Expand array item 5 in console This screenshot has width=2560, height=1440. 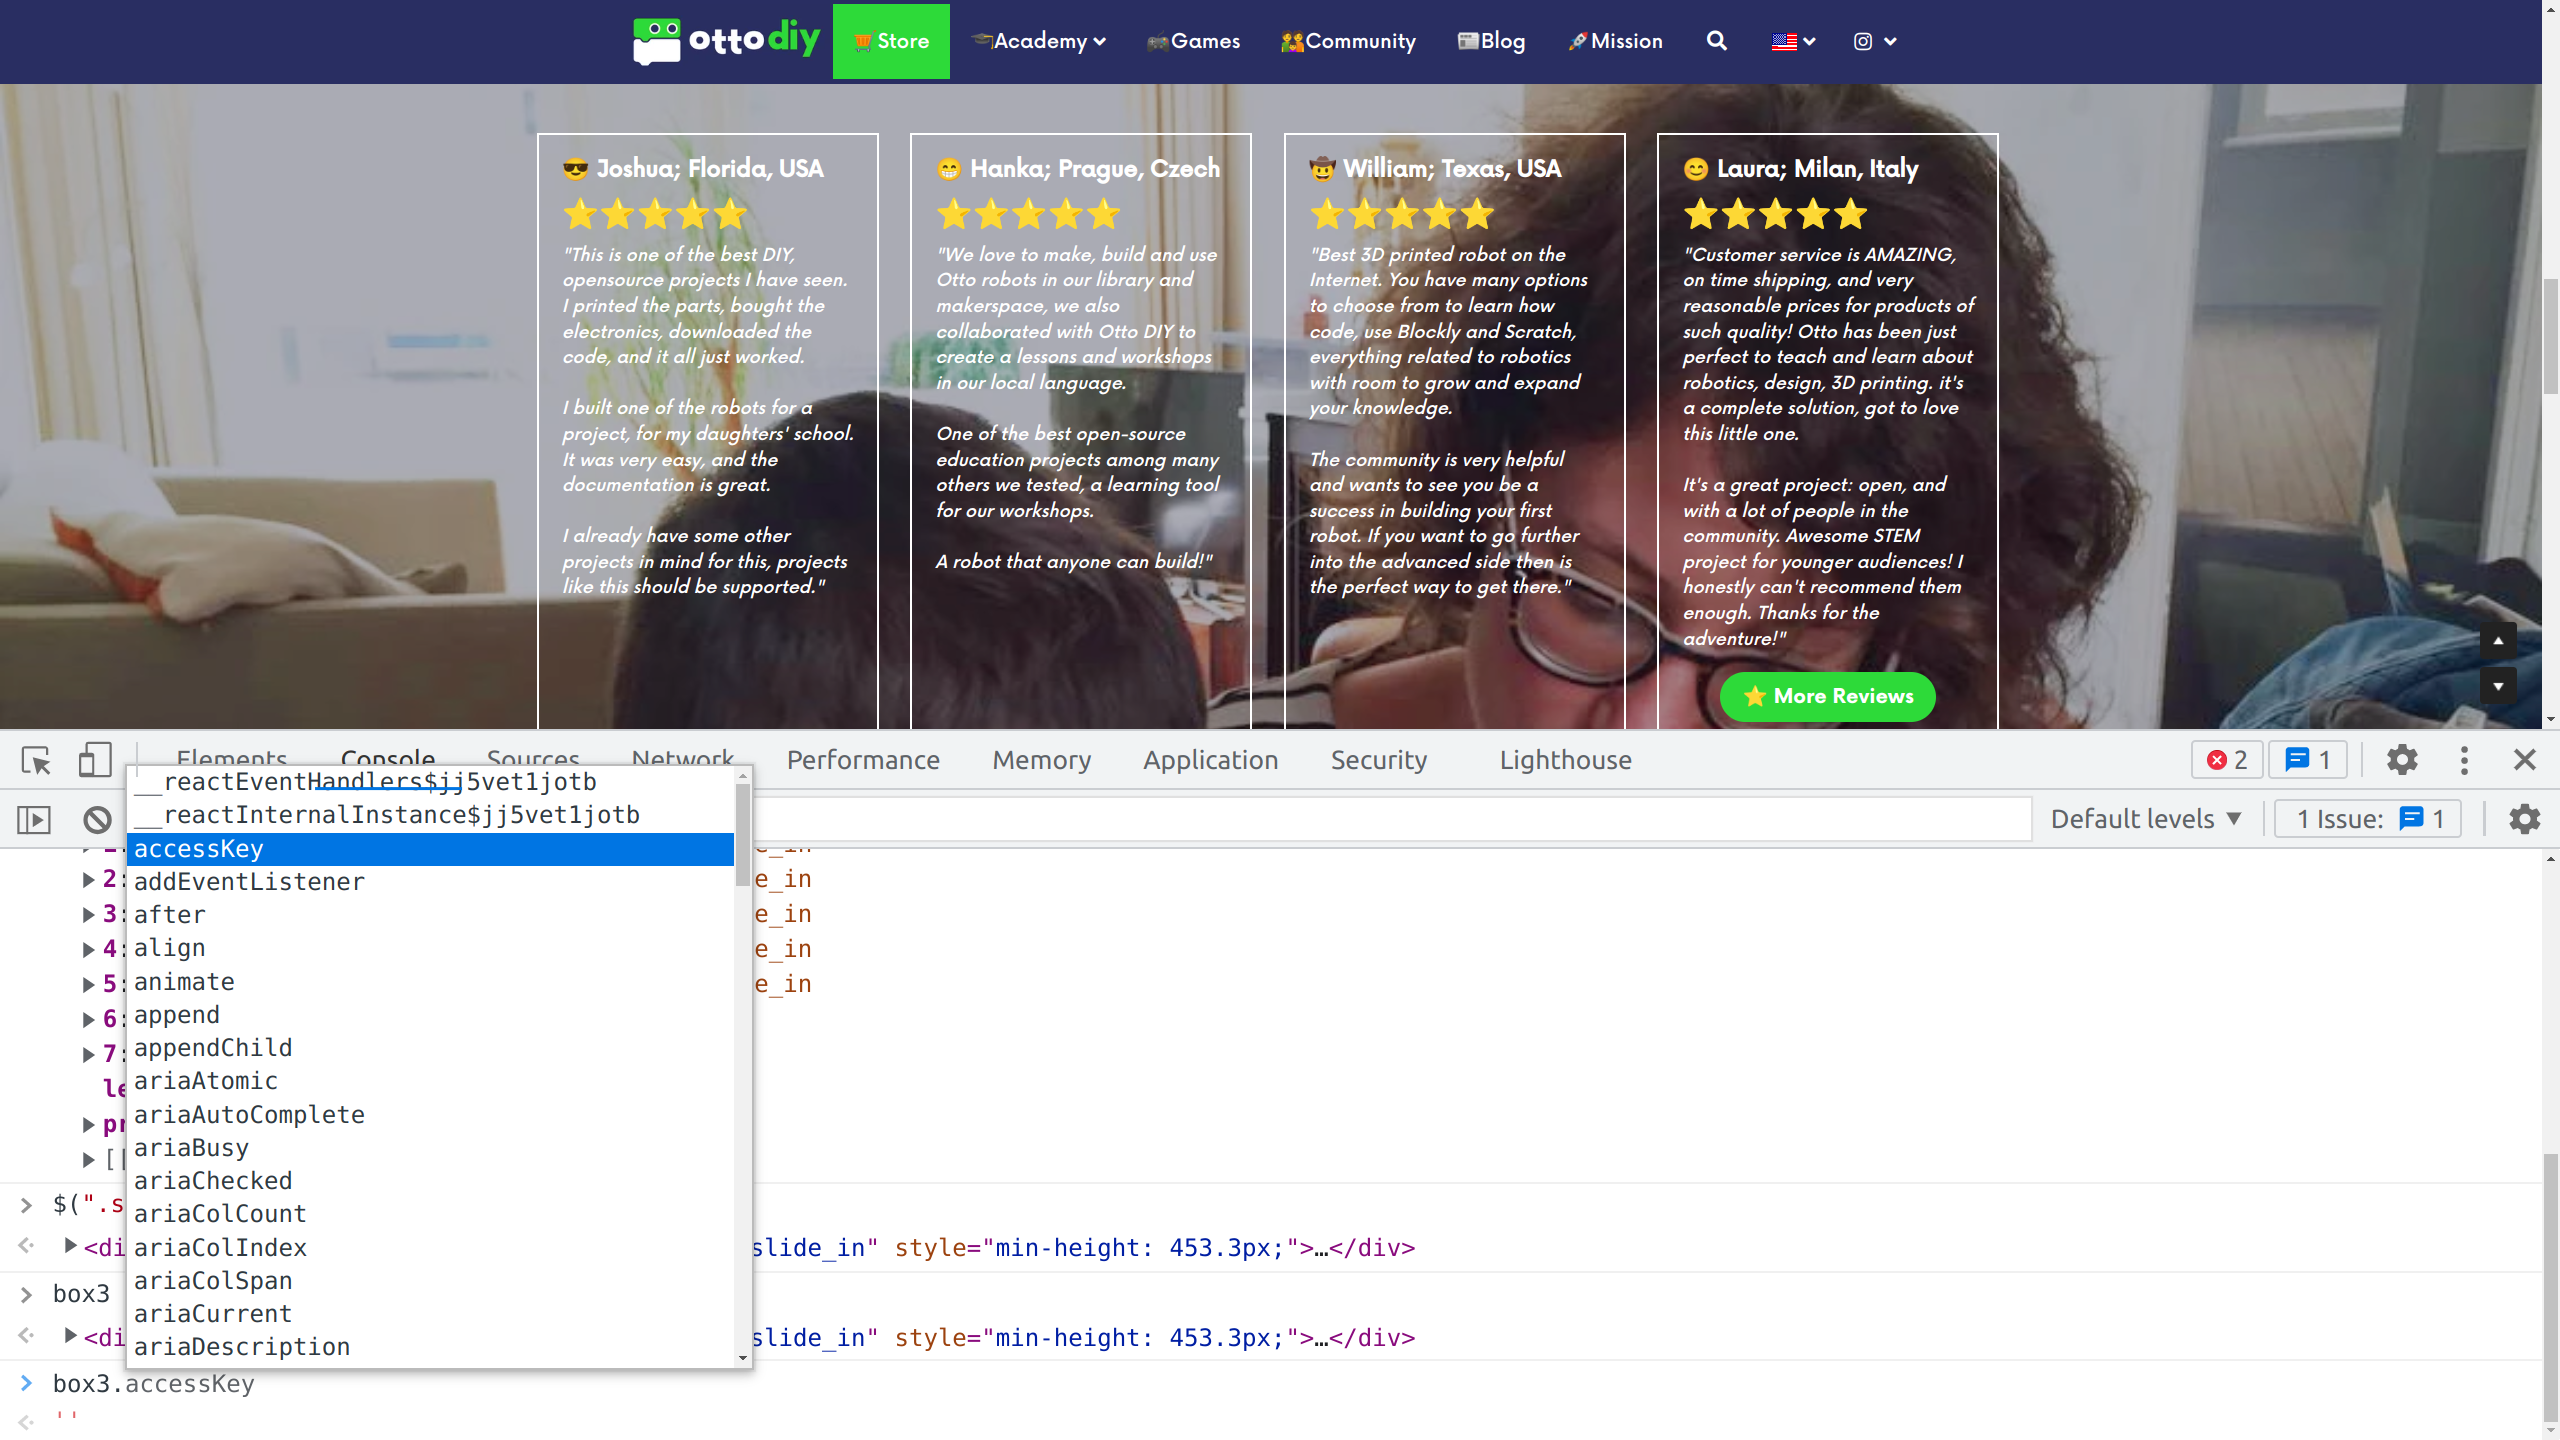pyautogui.click(x=88, y=984)
